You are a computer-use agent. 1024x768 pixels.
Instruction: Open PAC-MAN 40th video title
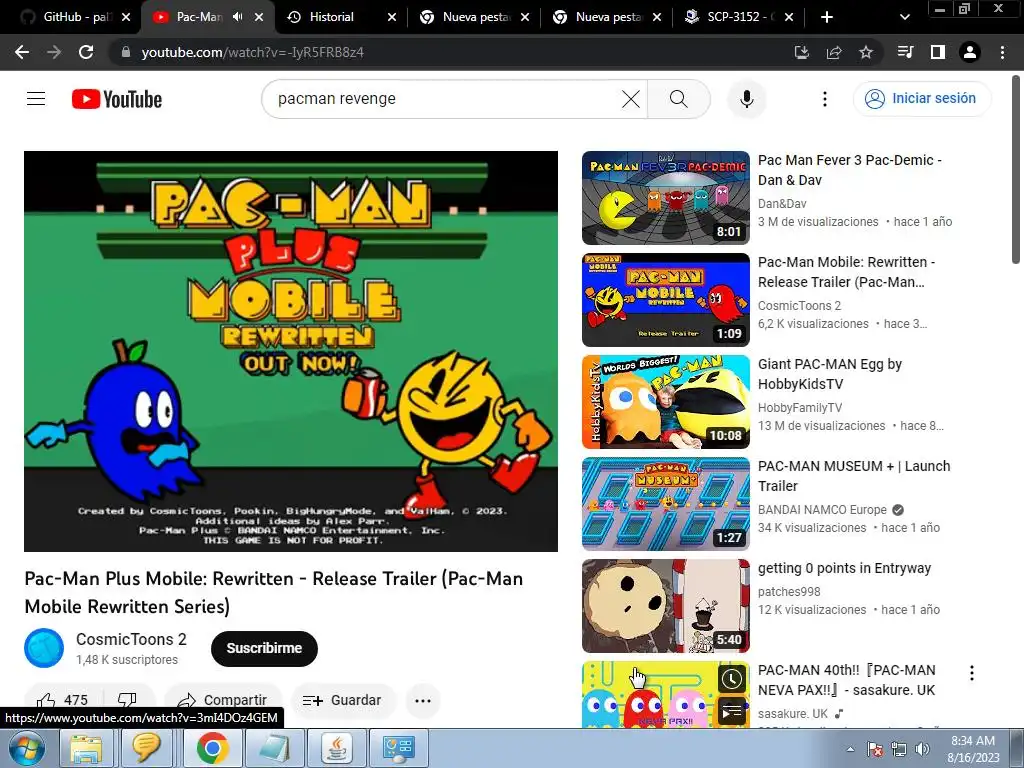tap(846, 680)
